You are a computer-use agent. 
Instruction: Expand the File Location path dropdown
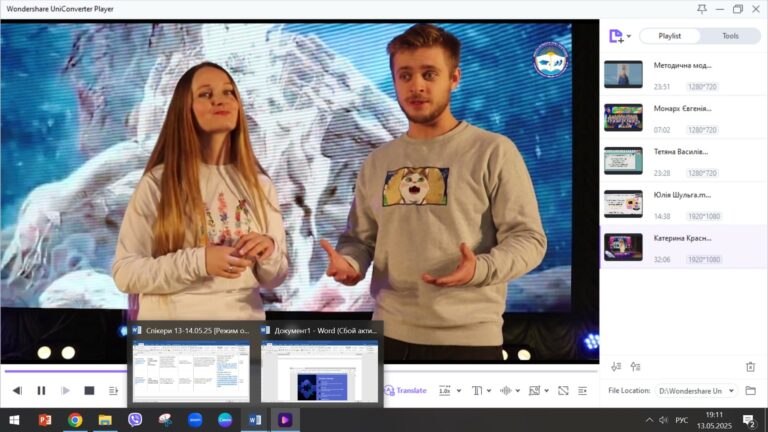pyautogui.click(x=730, y=391)
